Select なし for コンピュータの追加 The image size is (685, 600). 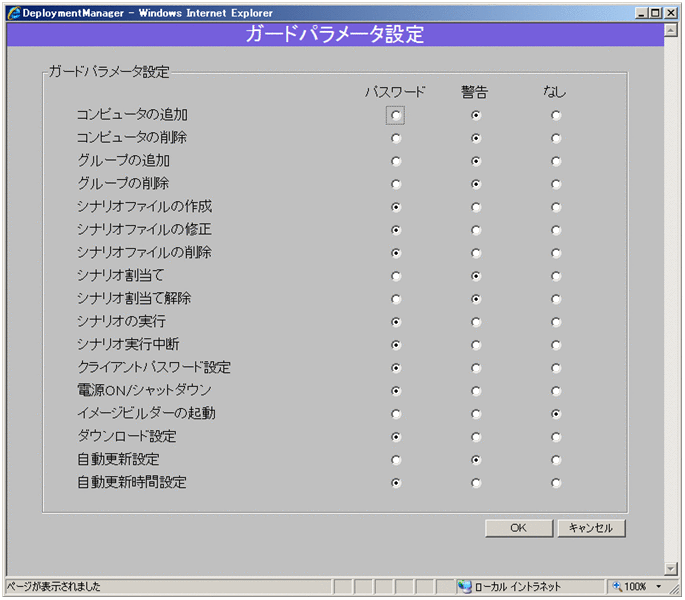click(556, 115)
